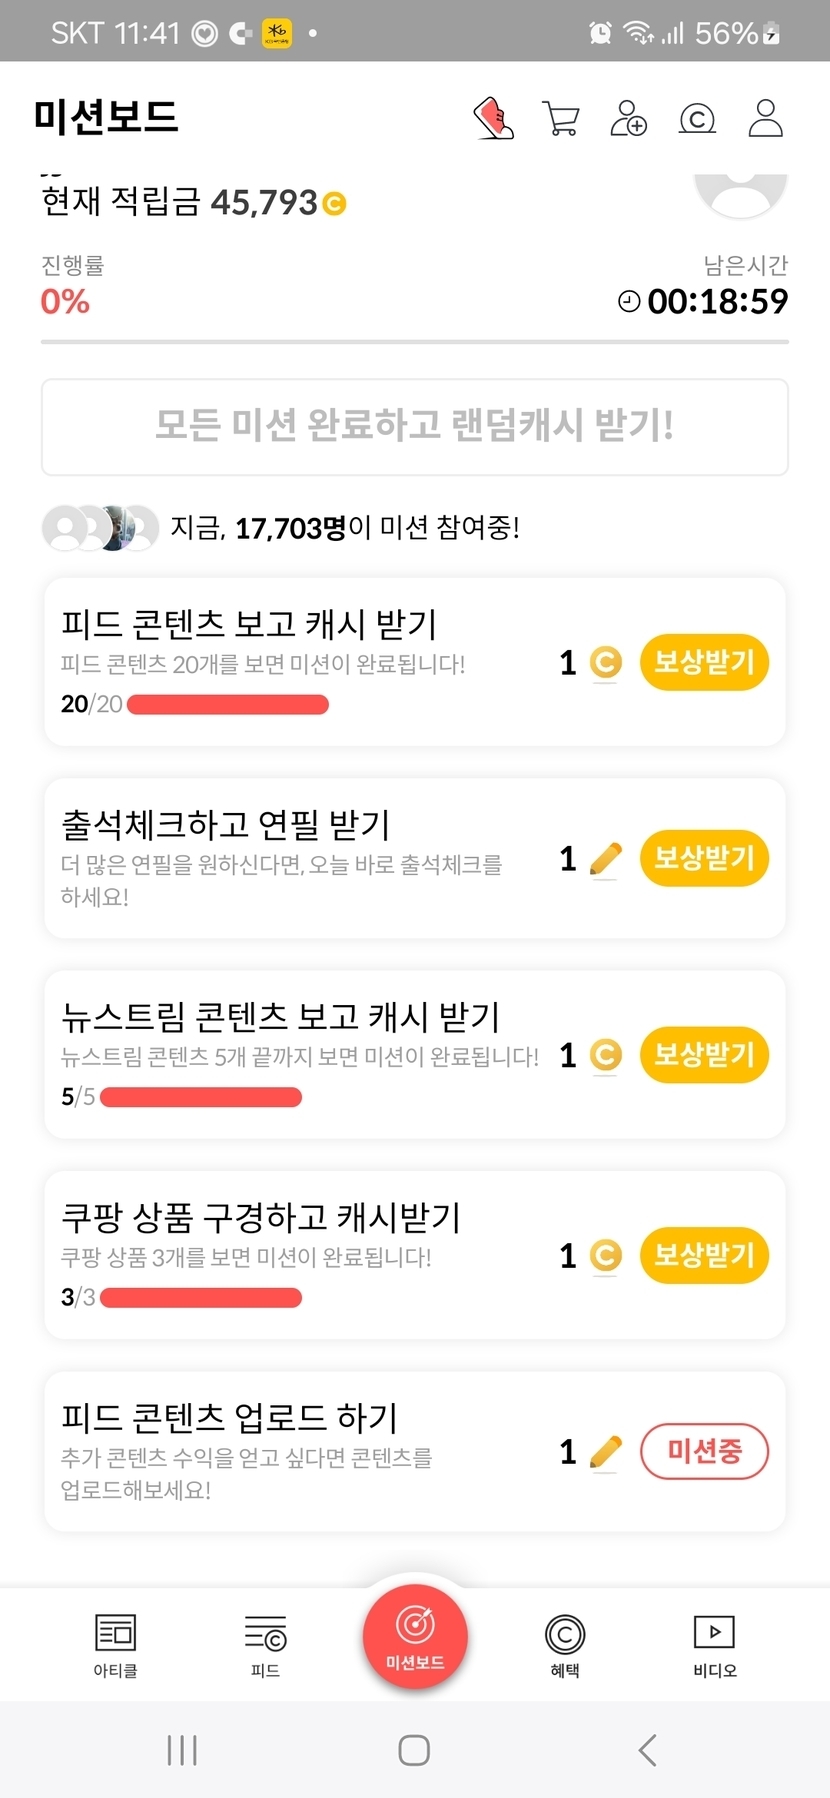The image size is (830, 1798).
Task: Claim reward for 출석체크하고 연필 받기
Action: tap(704, 858)
